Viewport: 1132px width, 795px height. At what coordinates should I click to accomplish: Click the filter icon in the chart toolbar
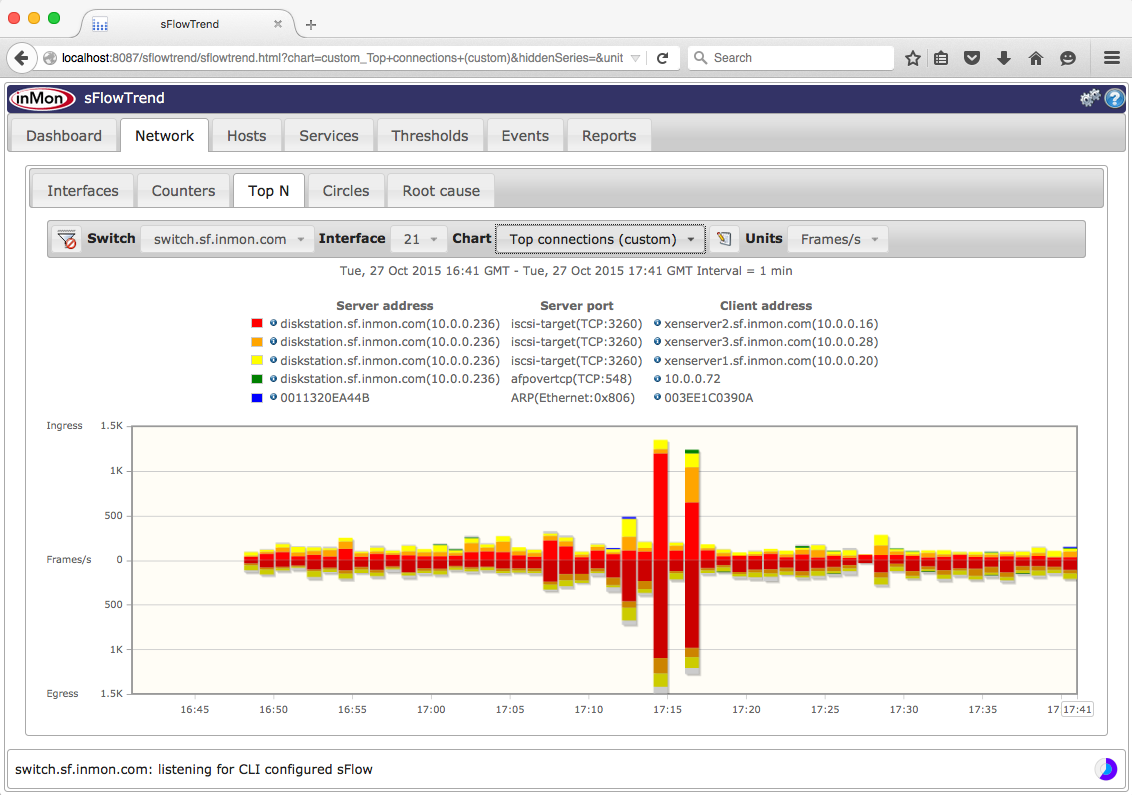point(66,238)
